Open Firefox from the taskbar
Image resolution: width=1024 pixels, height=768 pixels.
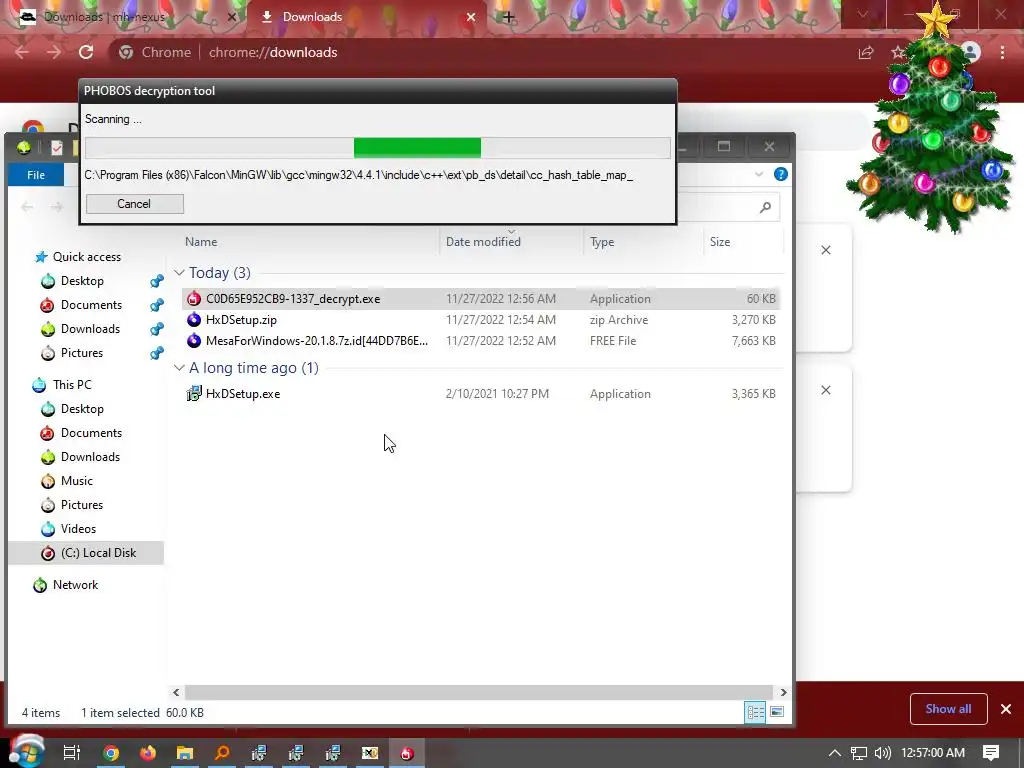pos(148,753)
